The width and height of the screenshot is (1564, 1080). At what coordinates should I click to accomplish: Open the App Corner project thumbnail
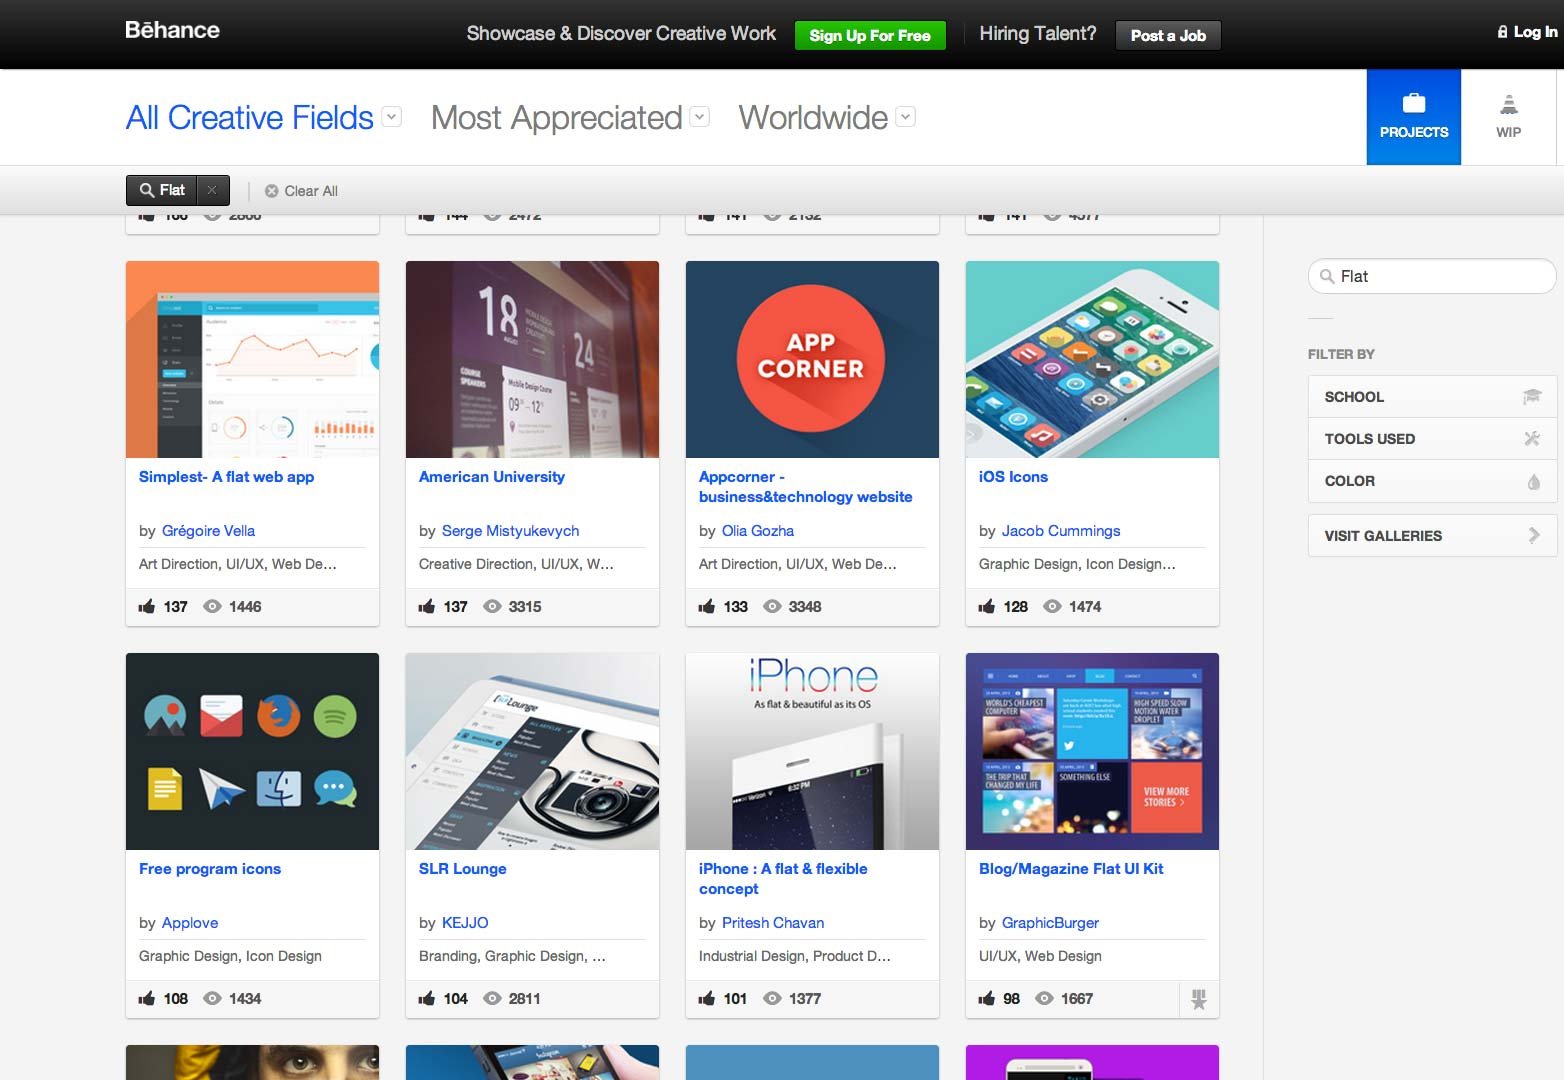[x=812, y=359]
